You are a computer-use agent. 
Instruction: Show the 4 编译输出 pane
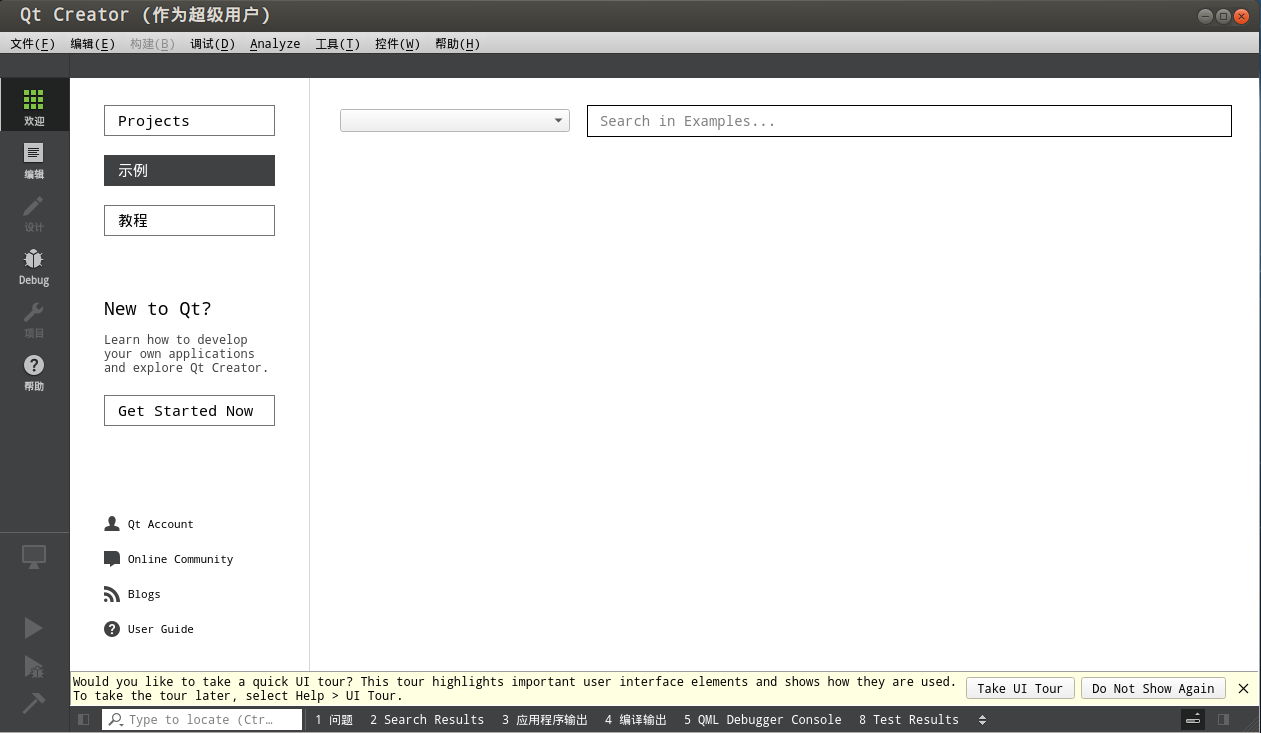pos(636,720)
